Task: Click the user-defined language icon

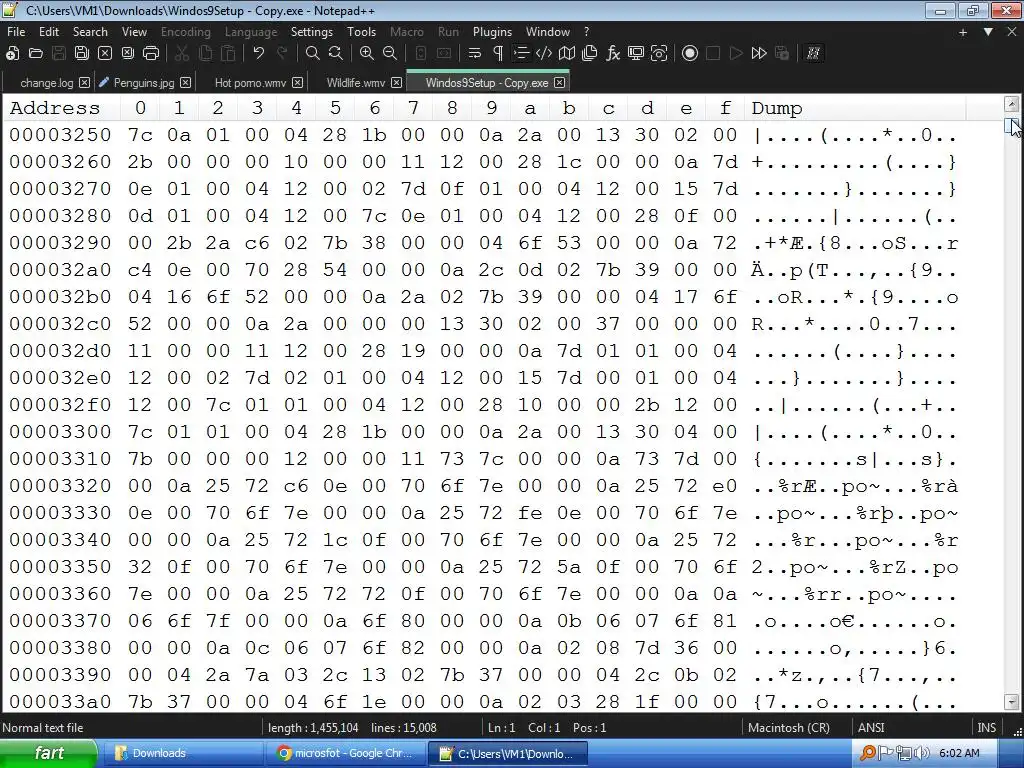Action: click(x=543, y=54)
